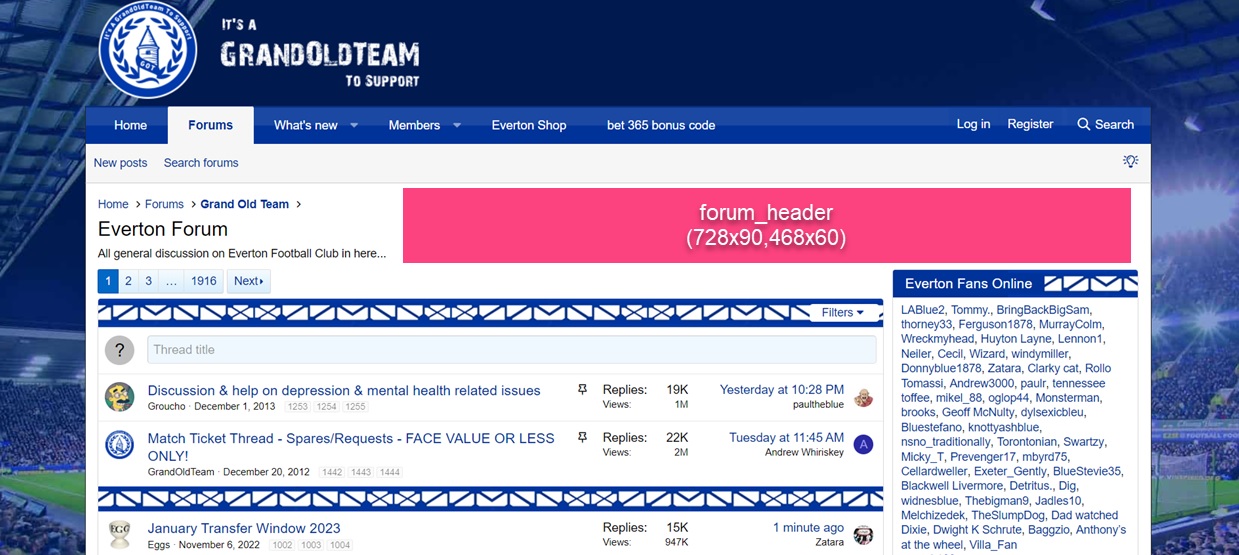Screen dimensions: 1239x555
Task: Select the Forums tab
Action: click(x=210, y=125)
